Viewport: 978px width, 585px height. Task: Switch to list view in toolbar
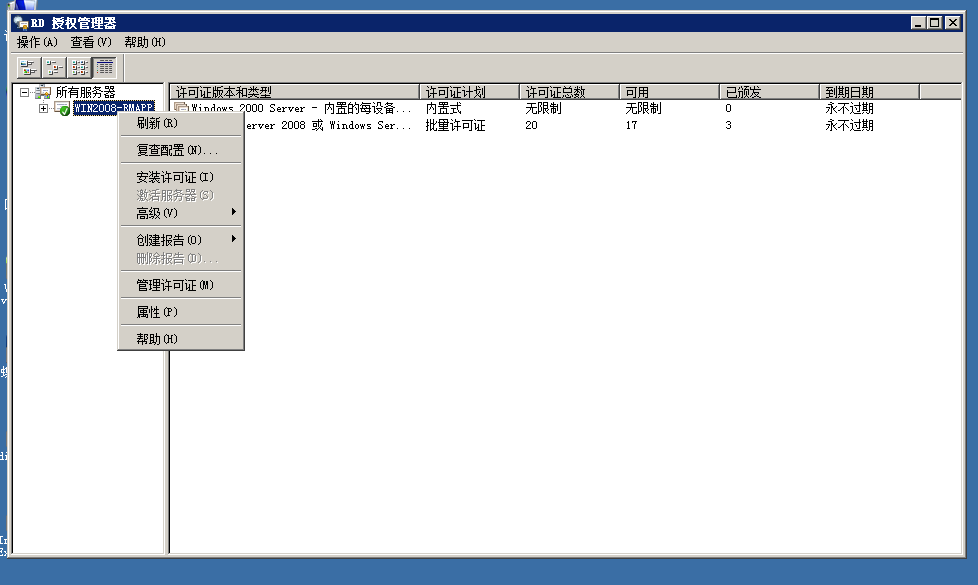[x=80, y=67]
